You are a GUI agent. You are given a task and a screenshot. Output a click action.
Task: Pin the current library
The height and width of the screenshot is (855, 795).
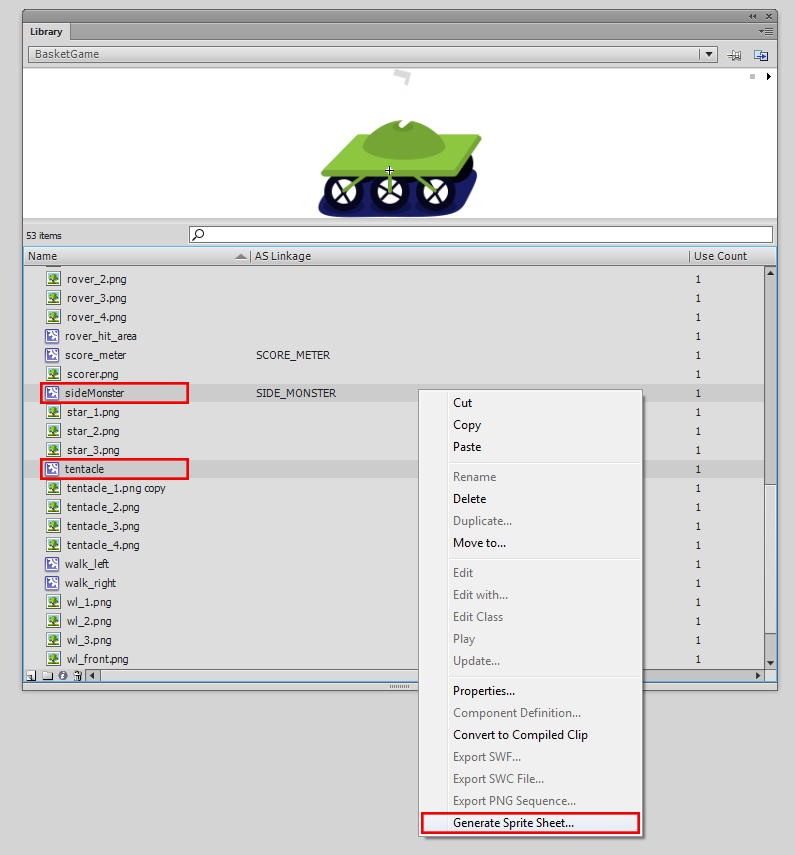pyautogui.click(x=735, y=55)
